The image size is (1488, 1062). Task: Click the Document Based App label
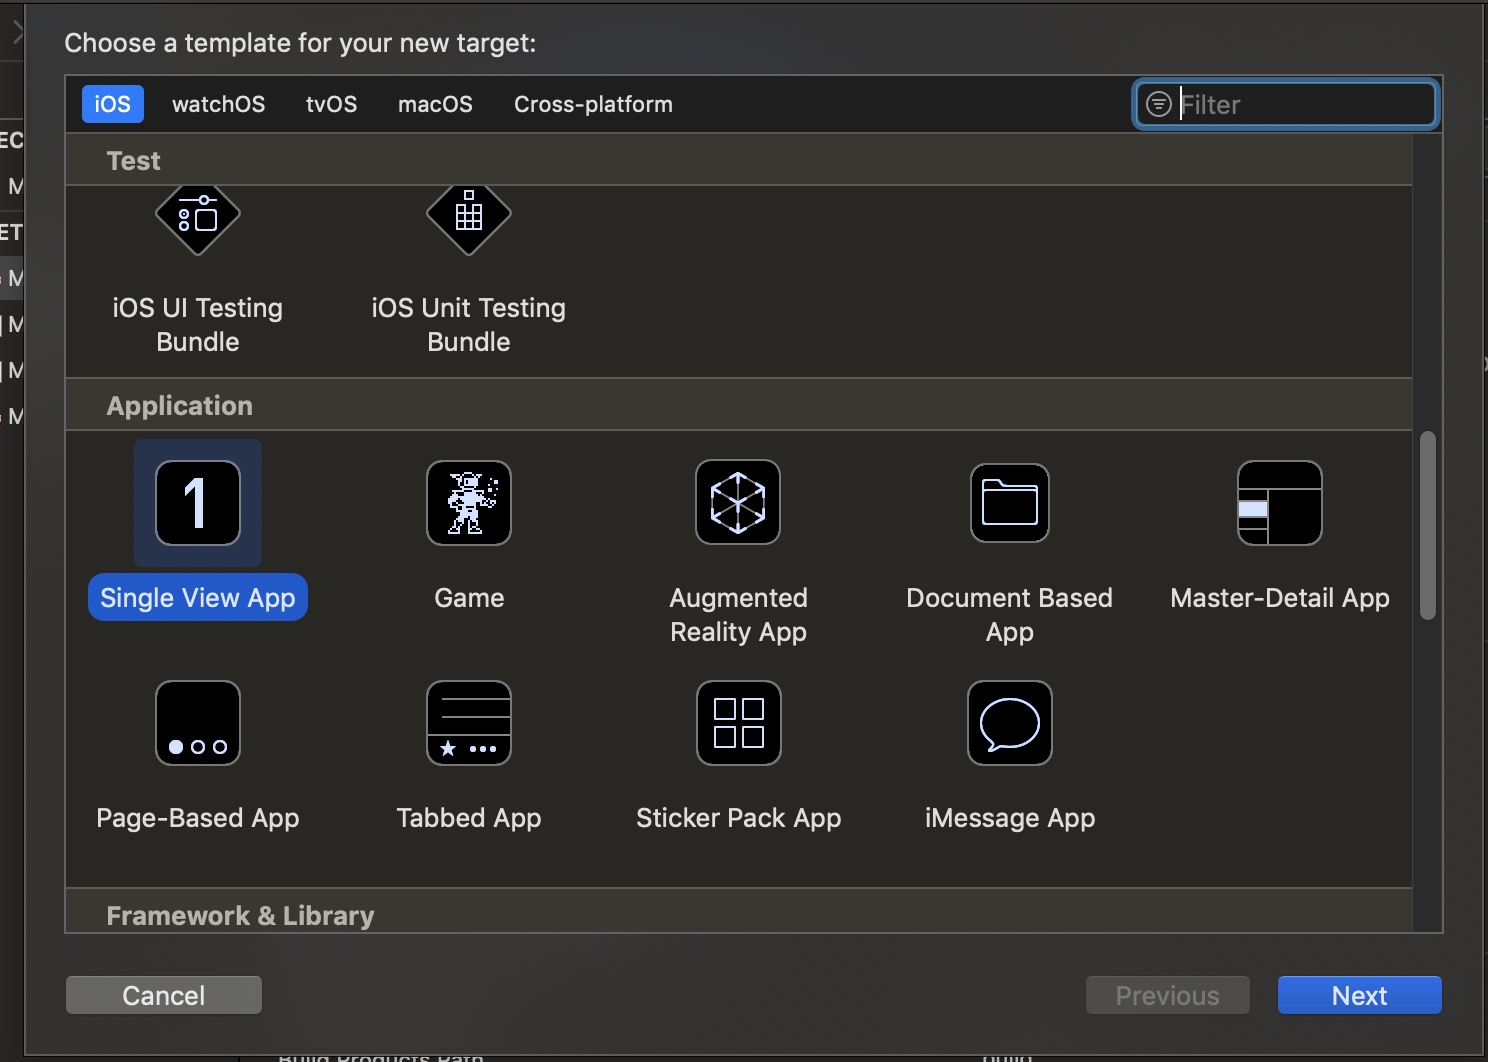[x=1010, y=614]
